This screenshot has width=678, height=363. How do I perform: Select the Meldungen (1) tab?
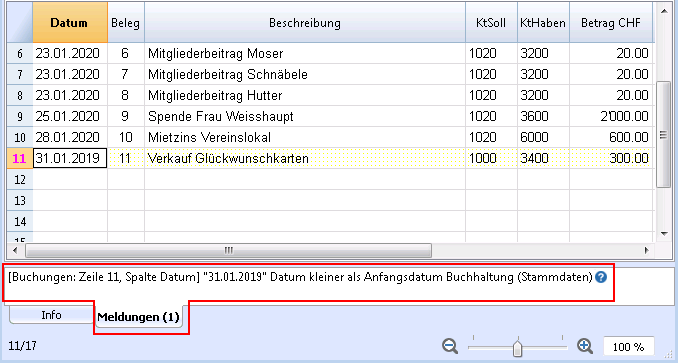pyautogui.click(x=138, y=317)
